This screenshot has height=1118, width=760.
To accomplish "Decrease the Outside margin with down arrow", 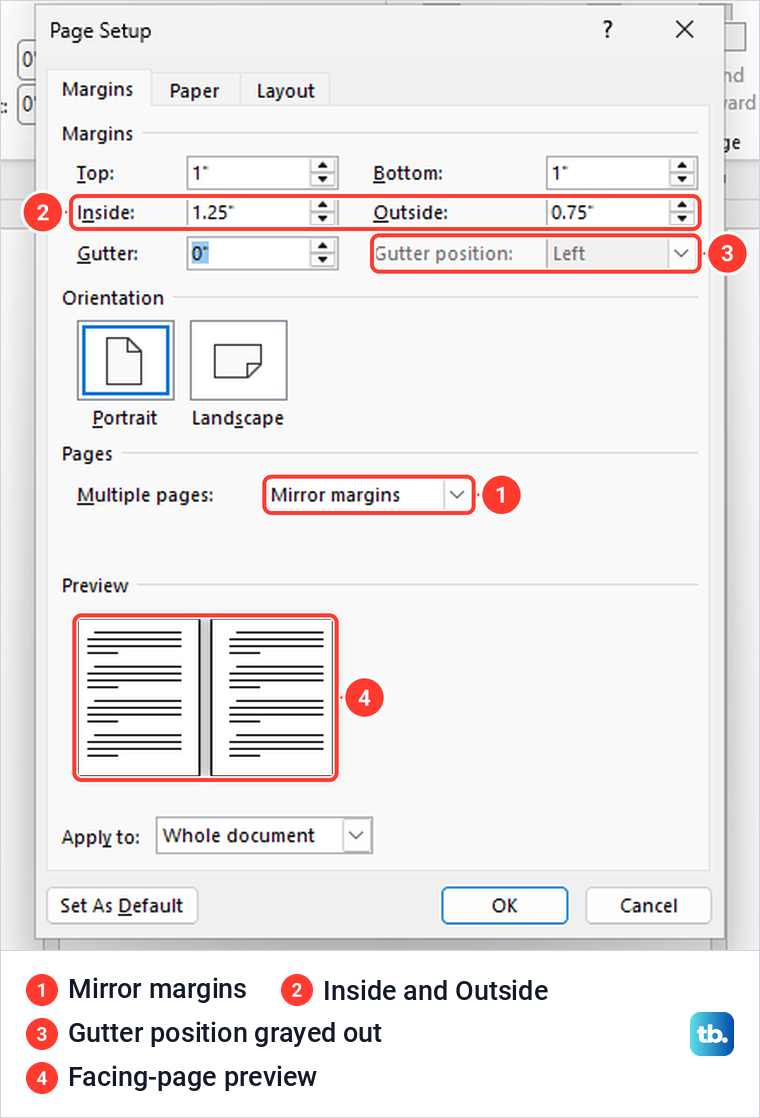I will point(682,220).
